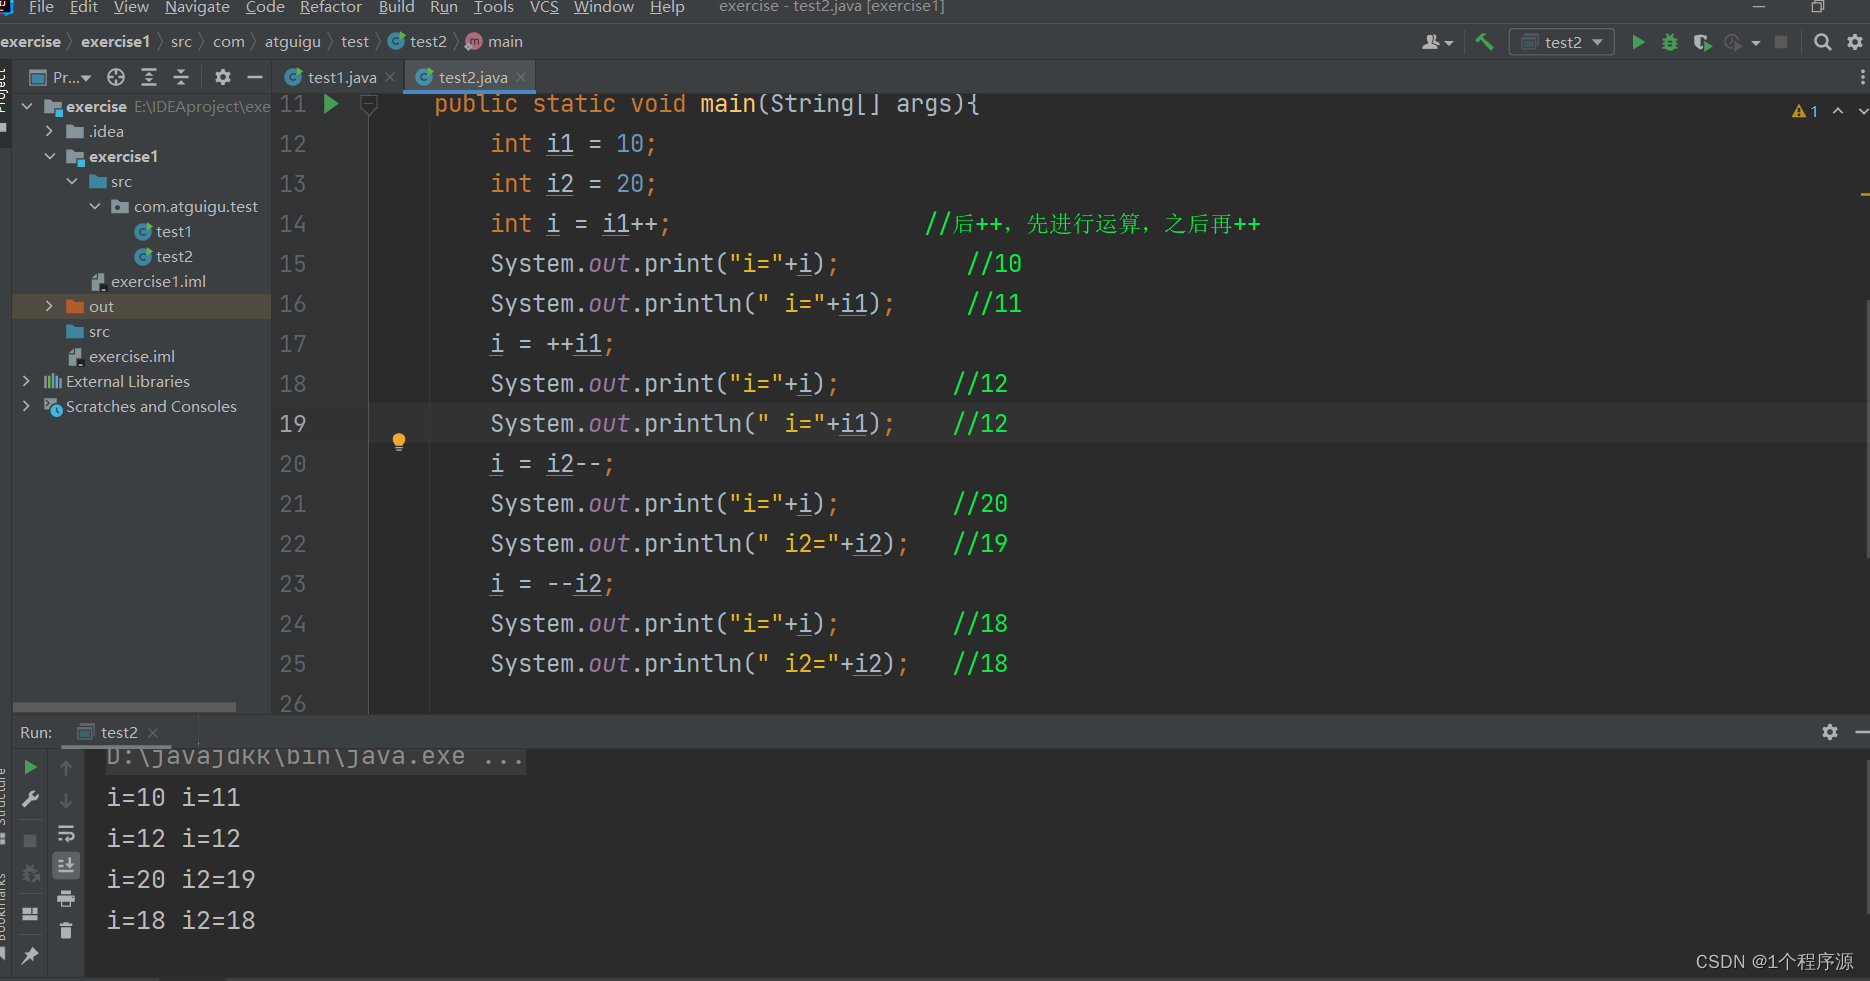The image size is (1870, 981).
Task: Open Search Everywhere with the magnifier icon
Action: pos(1822,42)
